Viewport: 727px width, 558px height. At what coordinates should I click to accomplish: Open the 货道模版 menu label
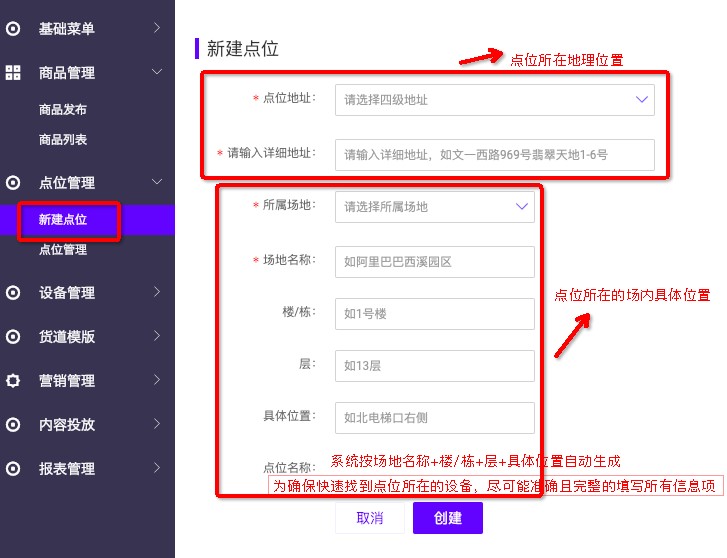pos(67,337)
